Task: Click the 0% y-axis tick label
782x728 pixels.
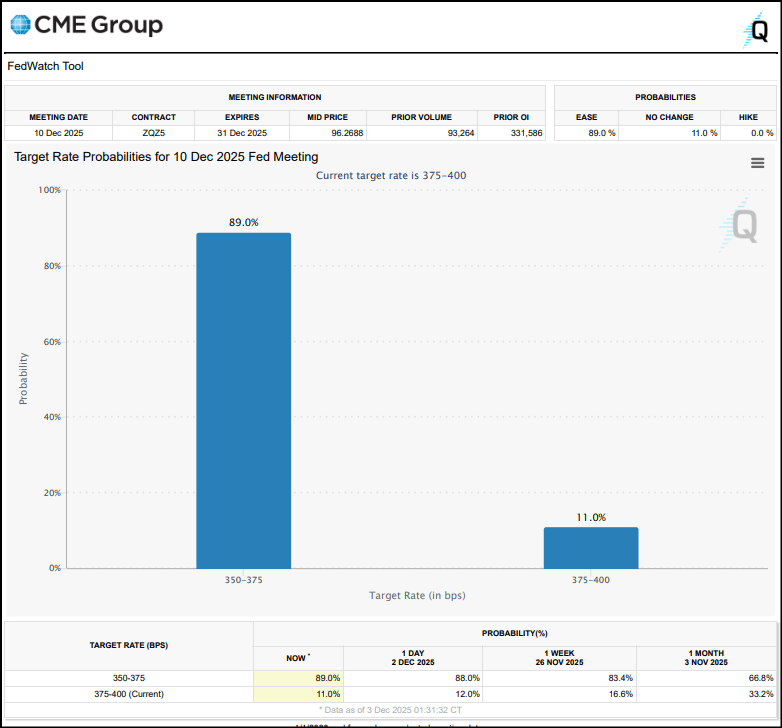Action: [x=54, y=568]
